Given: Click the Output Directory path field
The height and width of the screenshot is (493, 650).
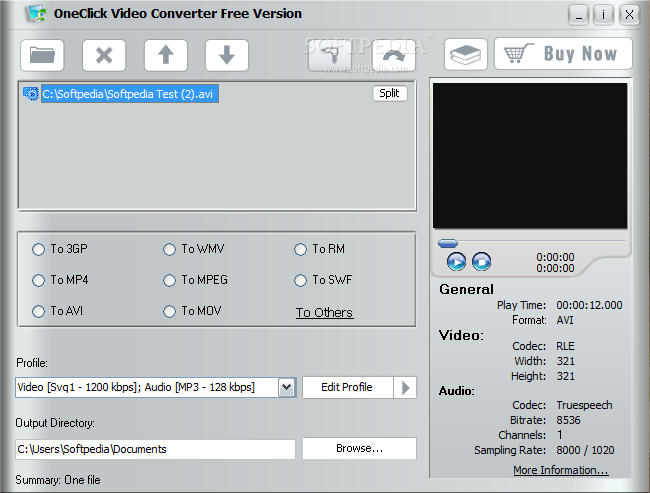Looking at the screenshot, I should [155, 449].
